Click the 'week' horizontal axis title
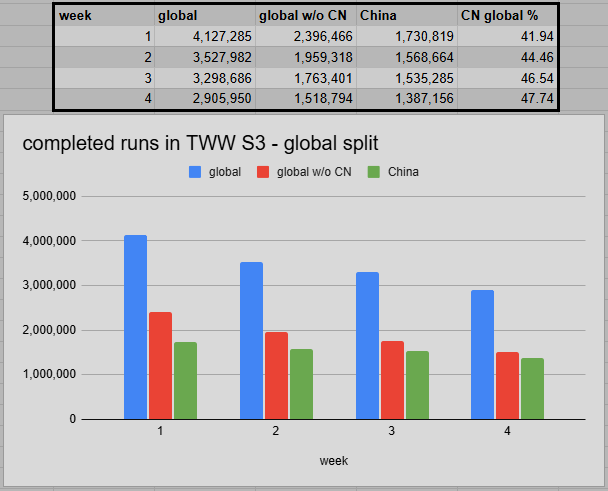This screenshot has height=491, width=608. pyautogui.click(x=333, y=461)
